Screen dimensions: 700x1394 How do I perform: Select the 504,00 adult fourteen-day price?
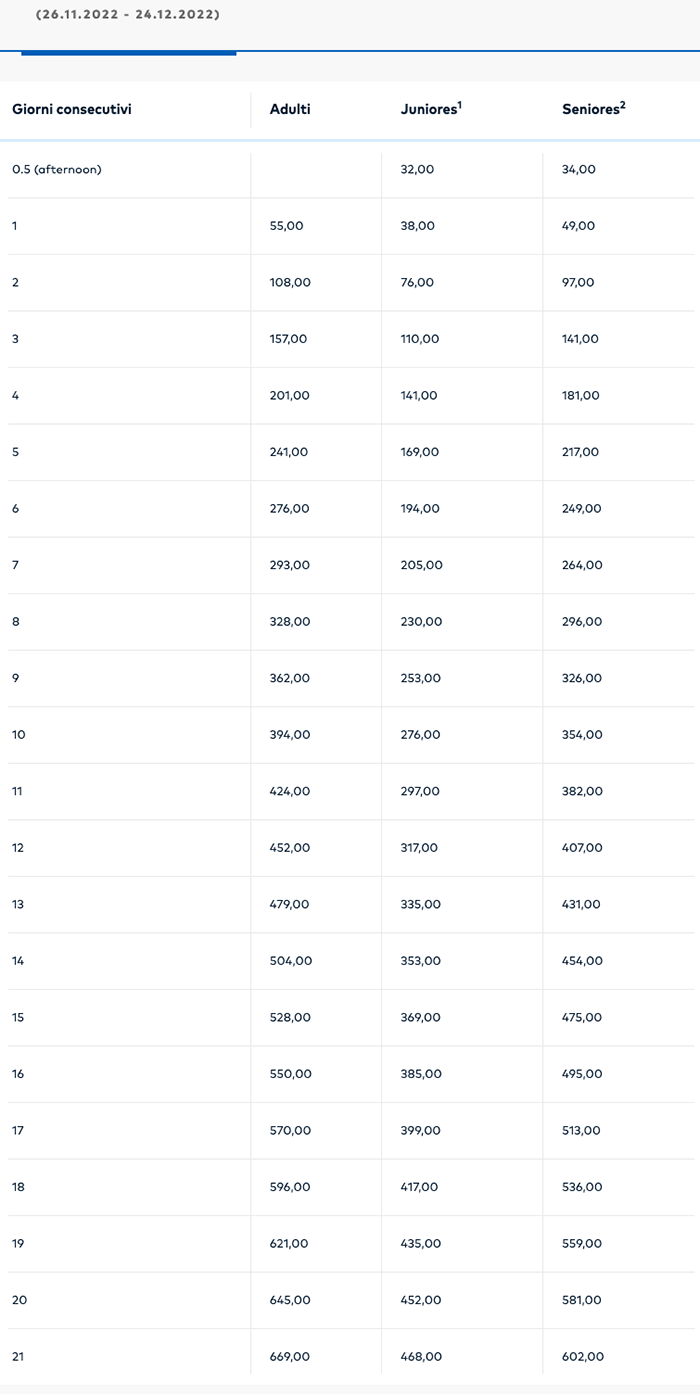pyautogui.click(x=291, y=961)
